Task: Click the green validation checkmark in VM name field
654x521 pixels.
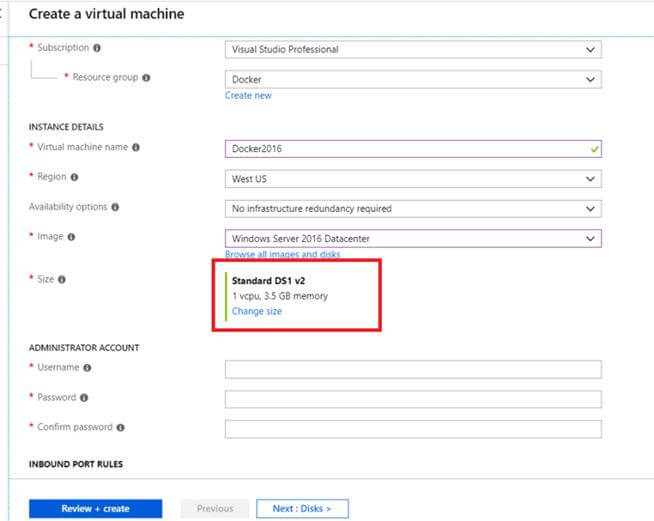Action: click(594, 149)
